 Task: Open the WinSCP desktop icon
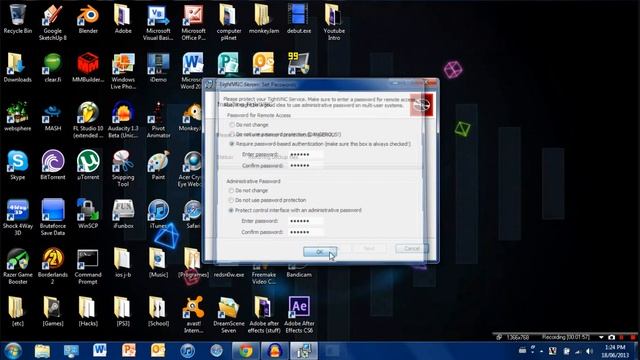88,214
